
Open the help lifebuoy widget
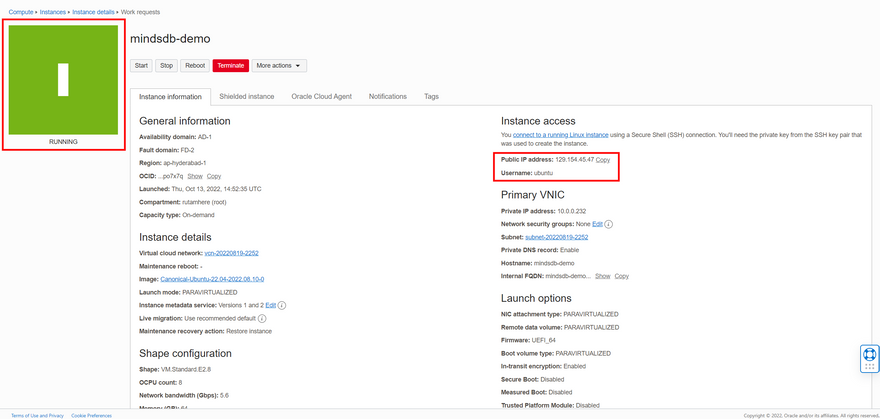(869, 355)
